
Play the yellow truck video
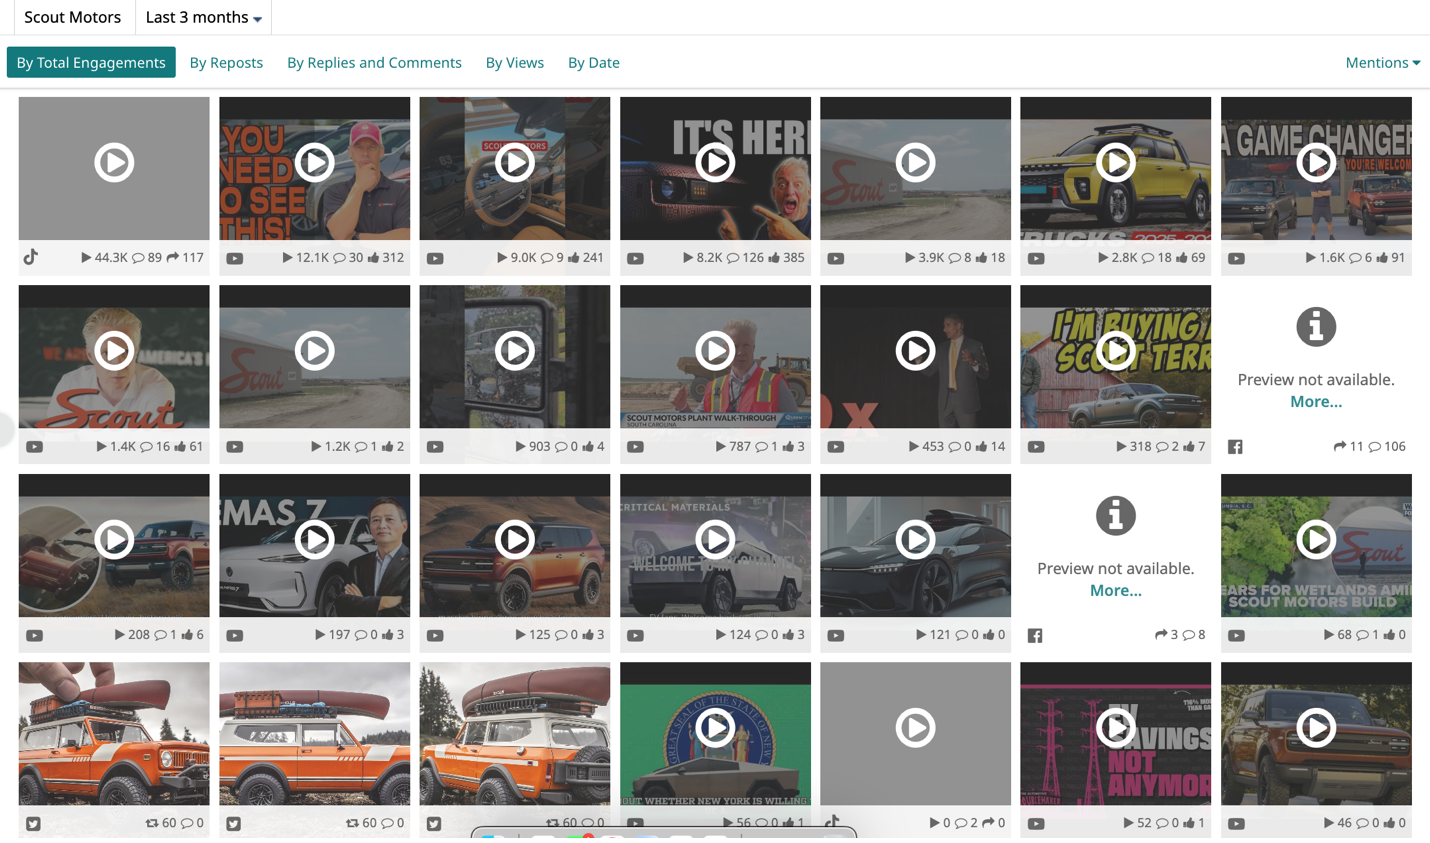click(x=1116, y=162)
